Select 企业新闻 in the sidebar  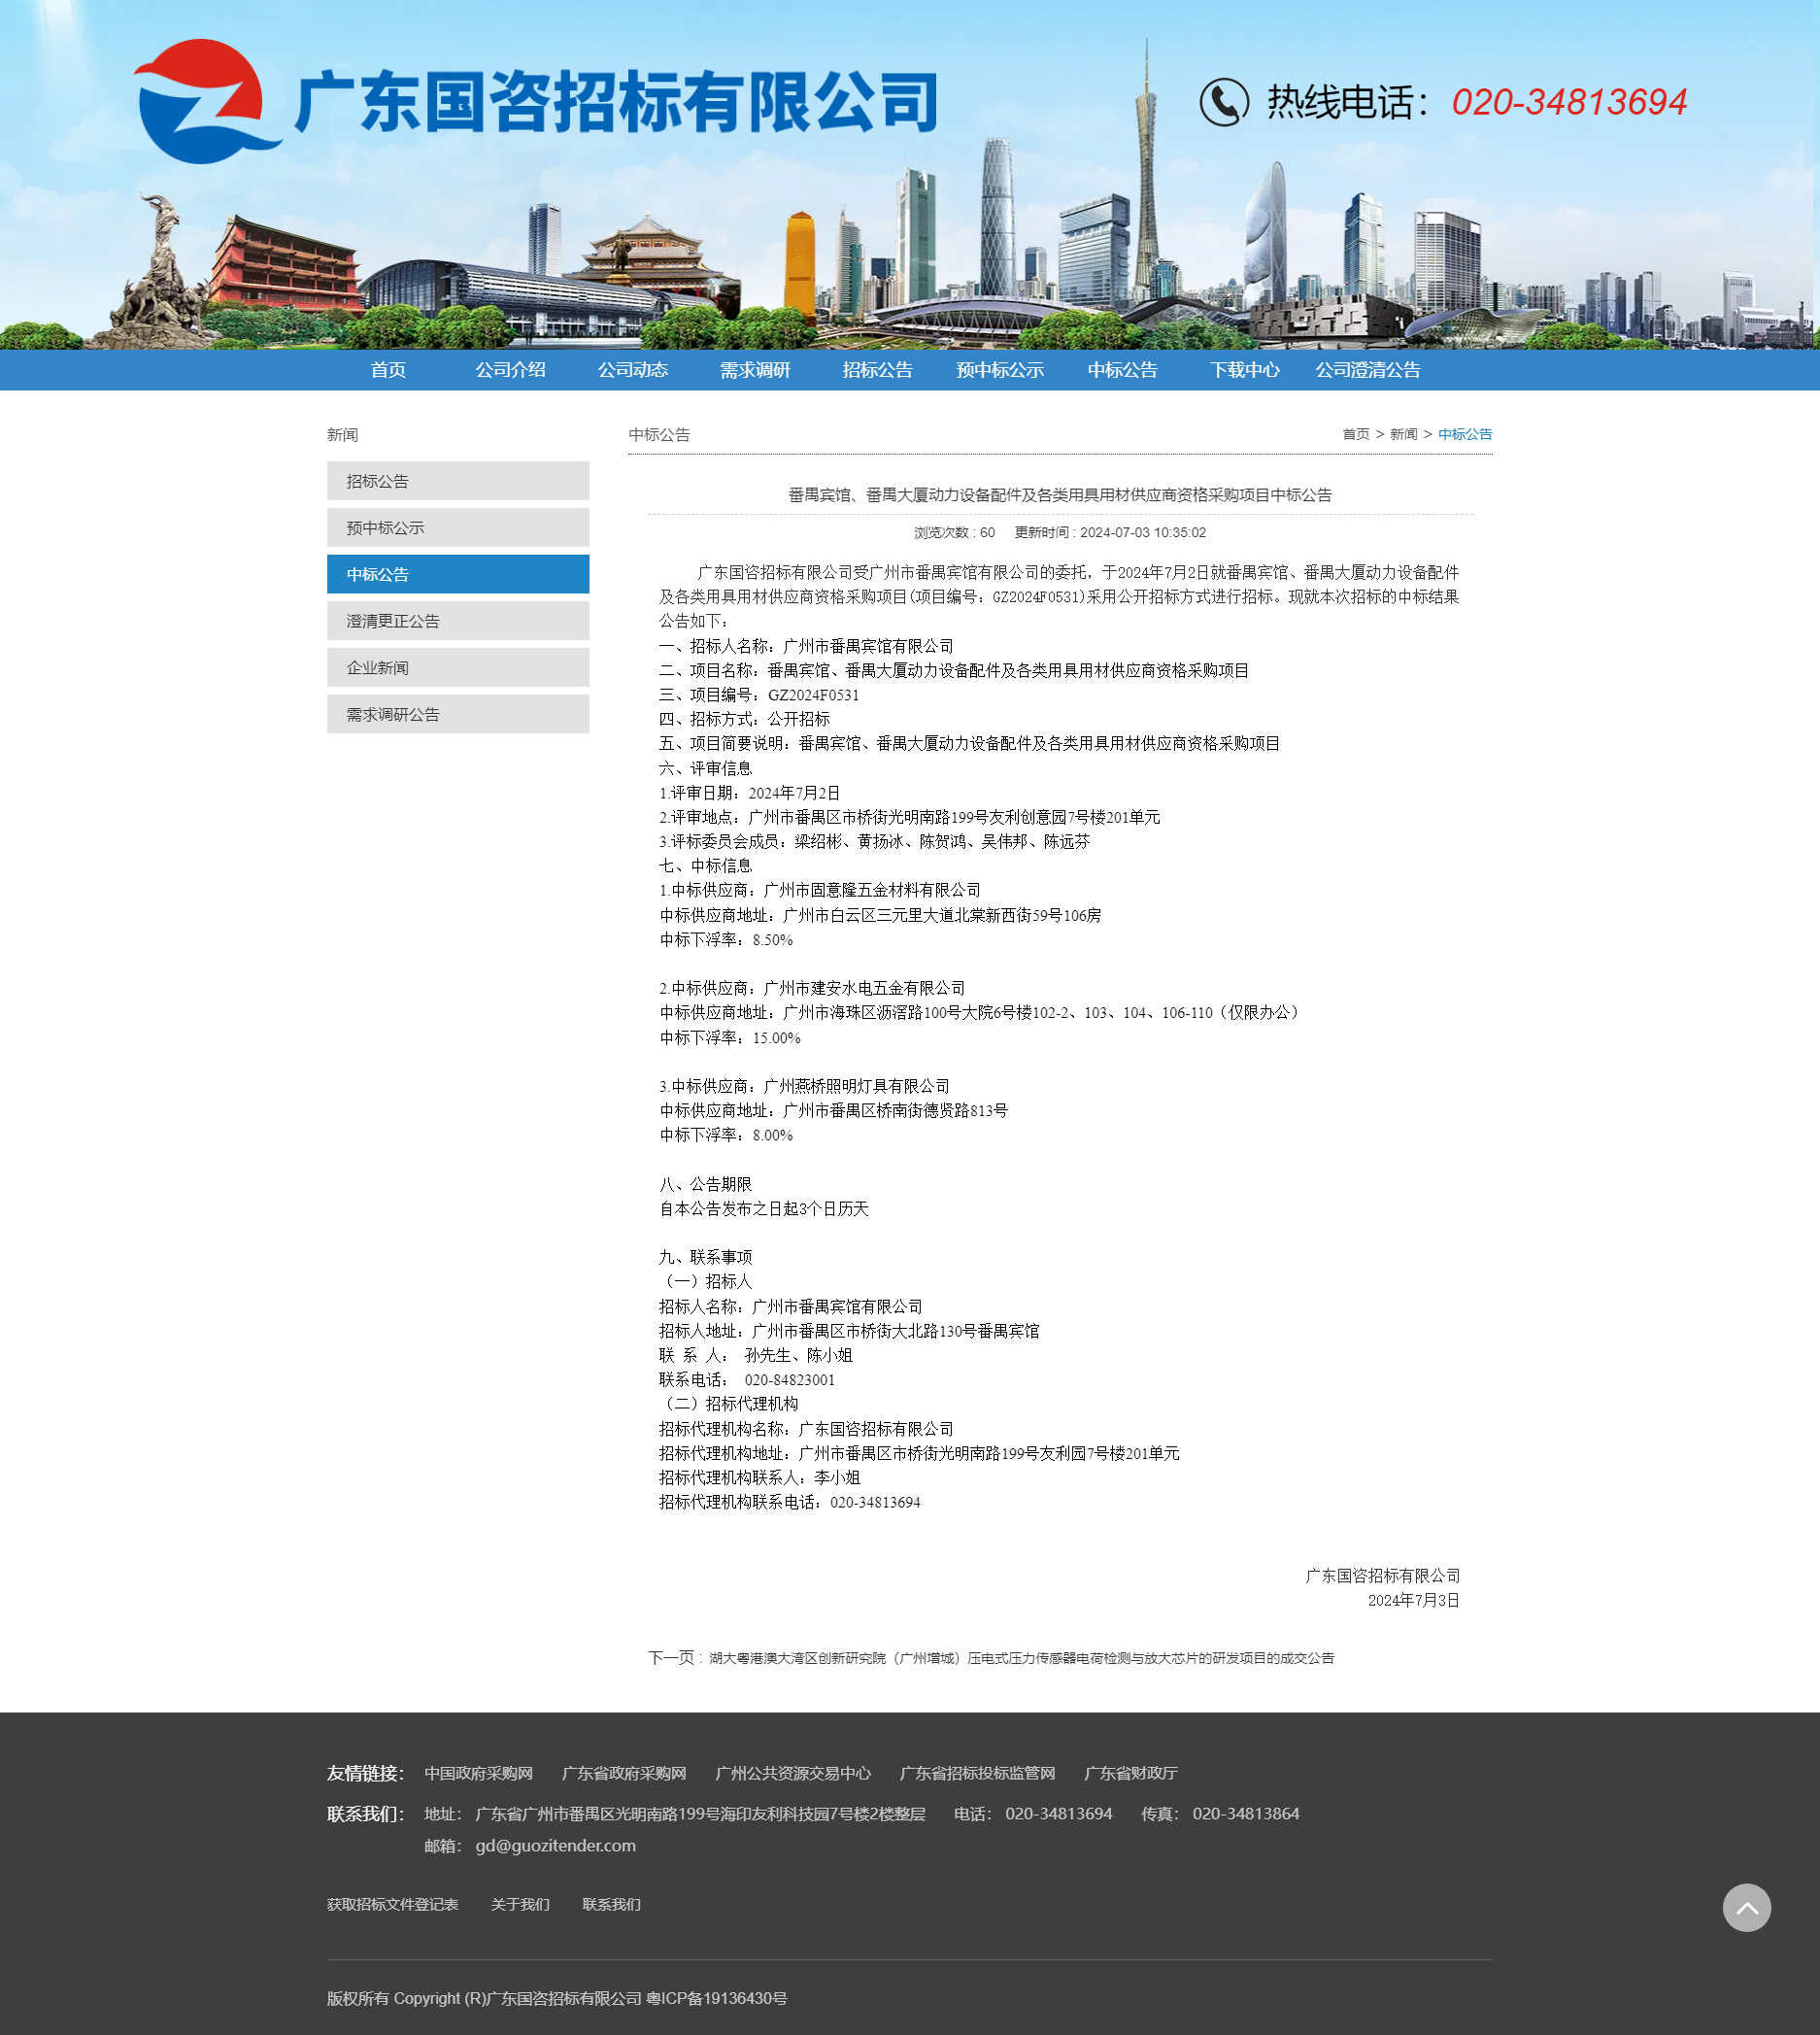[x=458, y=668]
